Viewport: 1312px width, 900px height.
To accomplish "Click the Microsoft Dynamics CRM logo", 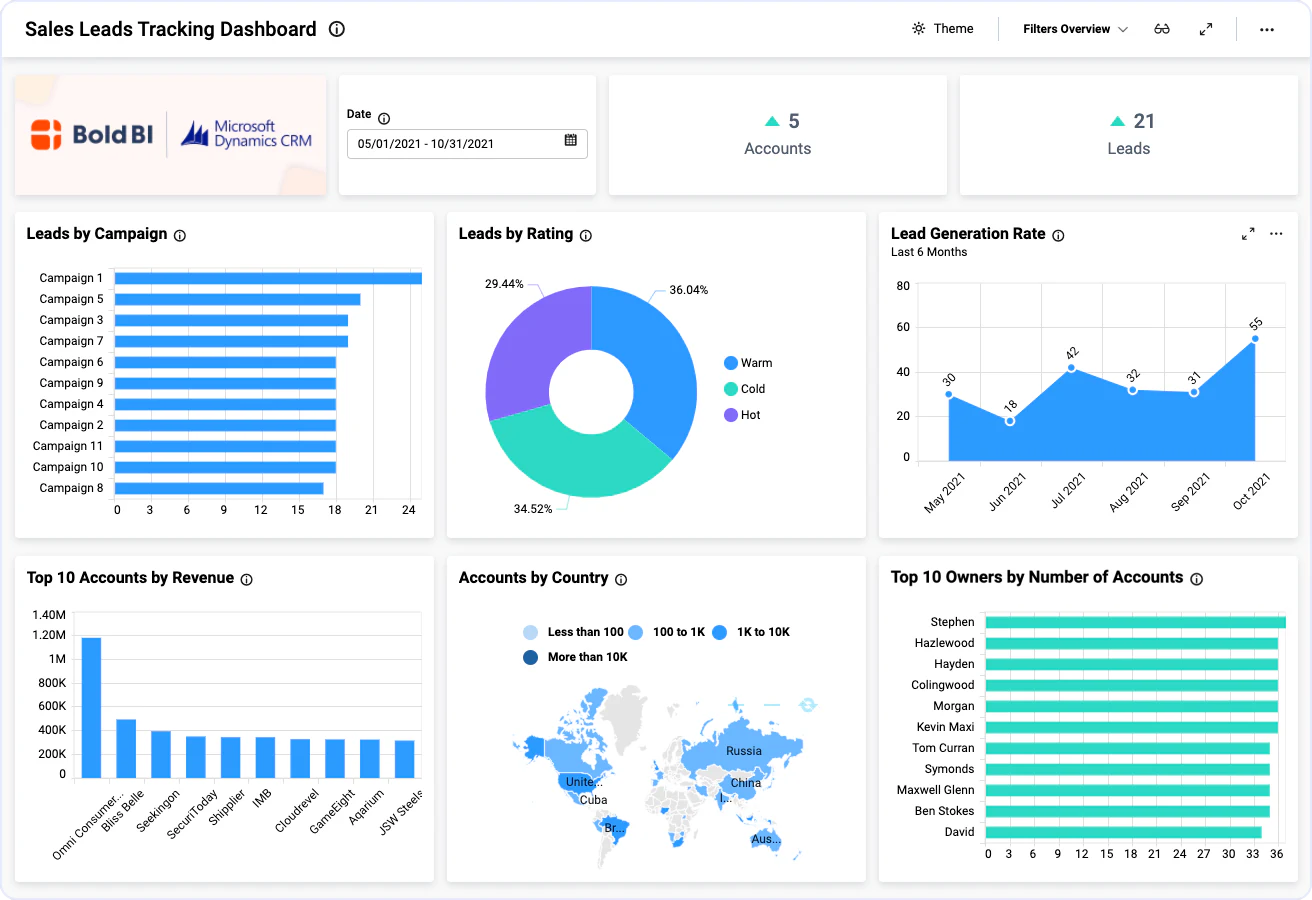I will [x=246, y=134].
